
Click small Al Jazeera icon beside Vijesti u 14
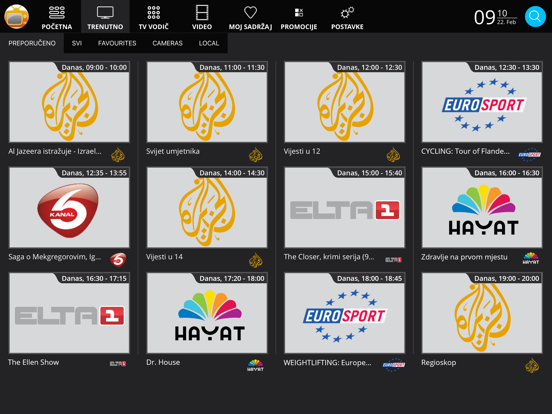click(256, 261)
